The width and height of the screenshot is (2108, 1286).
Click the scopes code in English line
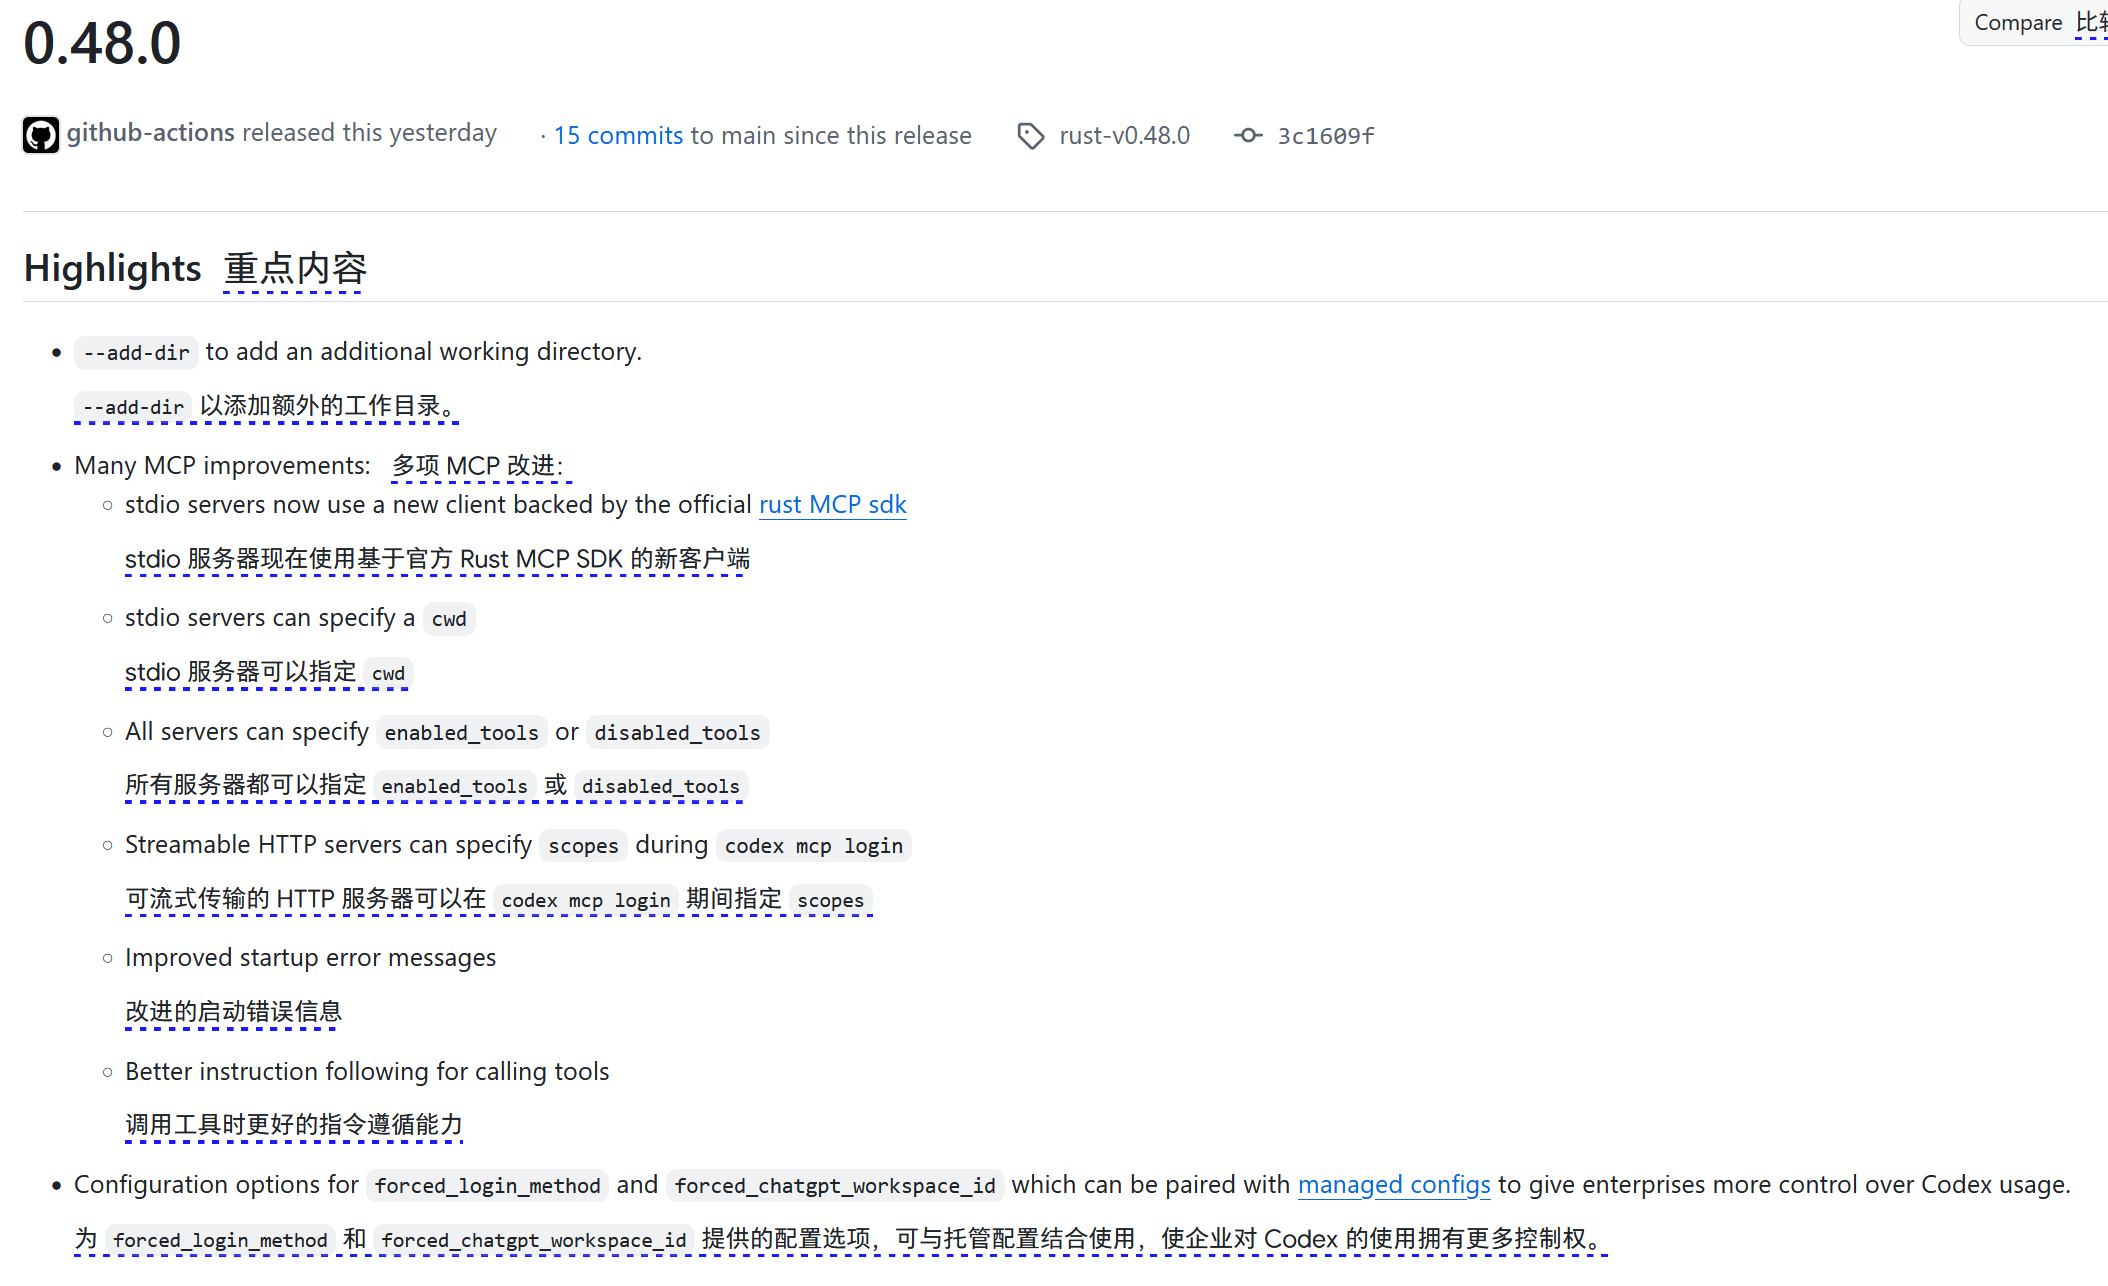583,846
